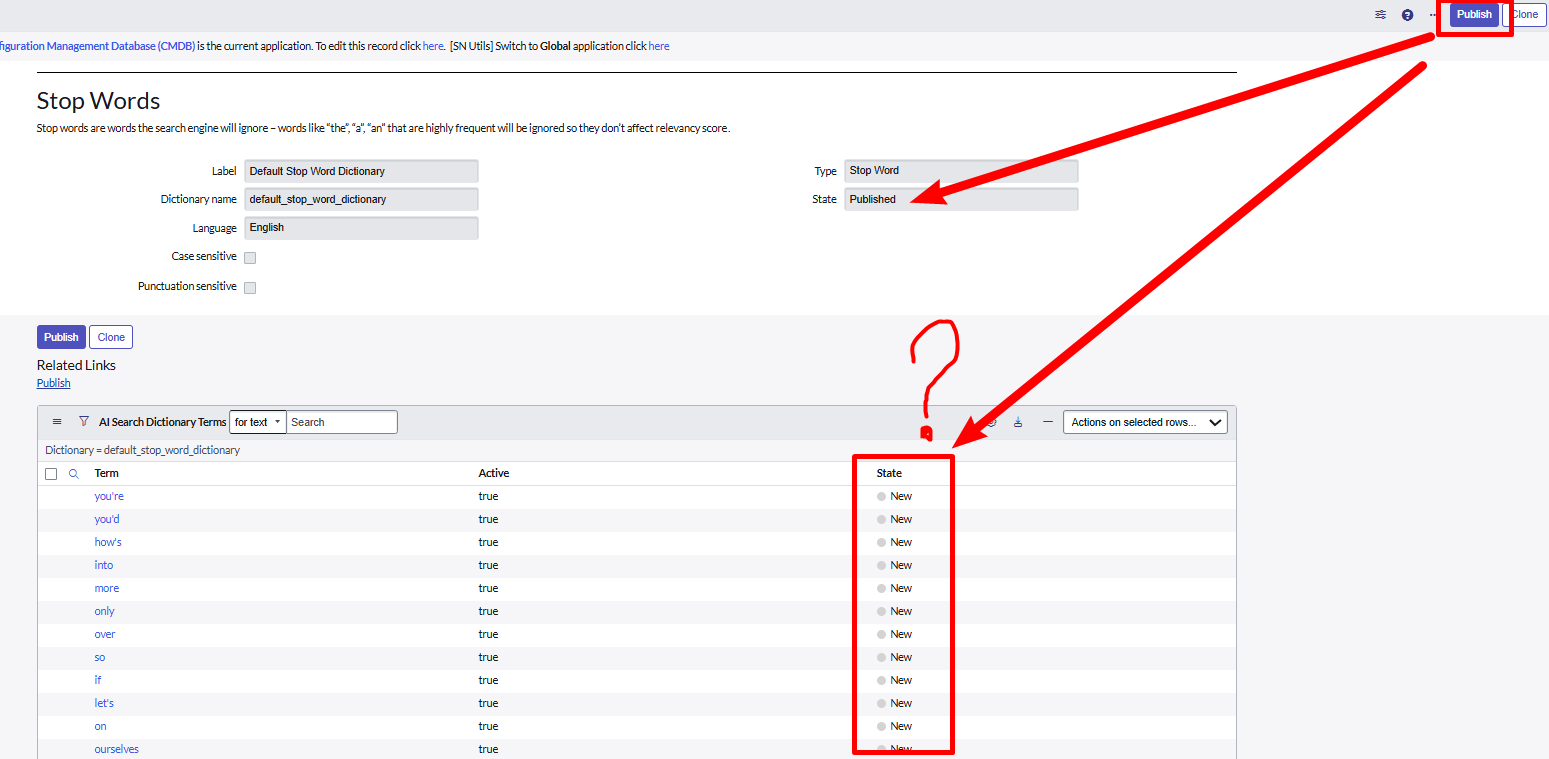Image resolution: width=1549 pixels, height=759 pixels.
Task: Click the help question mark icon
Action: pyautogui.click(x=1407, y=15)
